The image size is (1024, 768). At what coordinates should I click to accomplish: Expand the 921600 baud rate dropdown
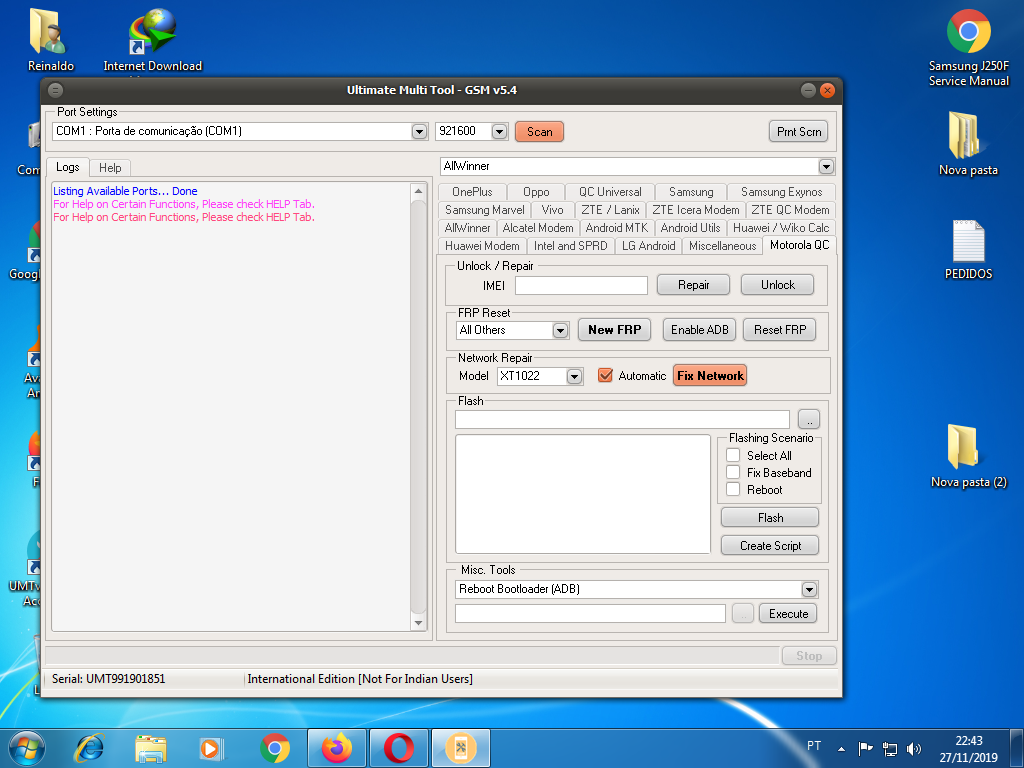500,132
